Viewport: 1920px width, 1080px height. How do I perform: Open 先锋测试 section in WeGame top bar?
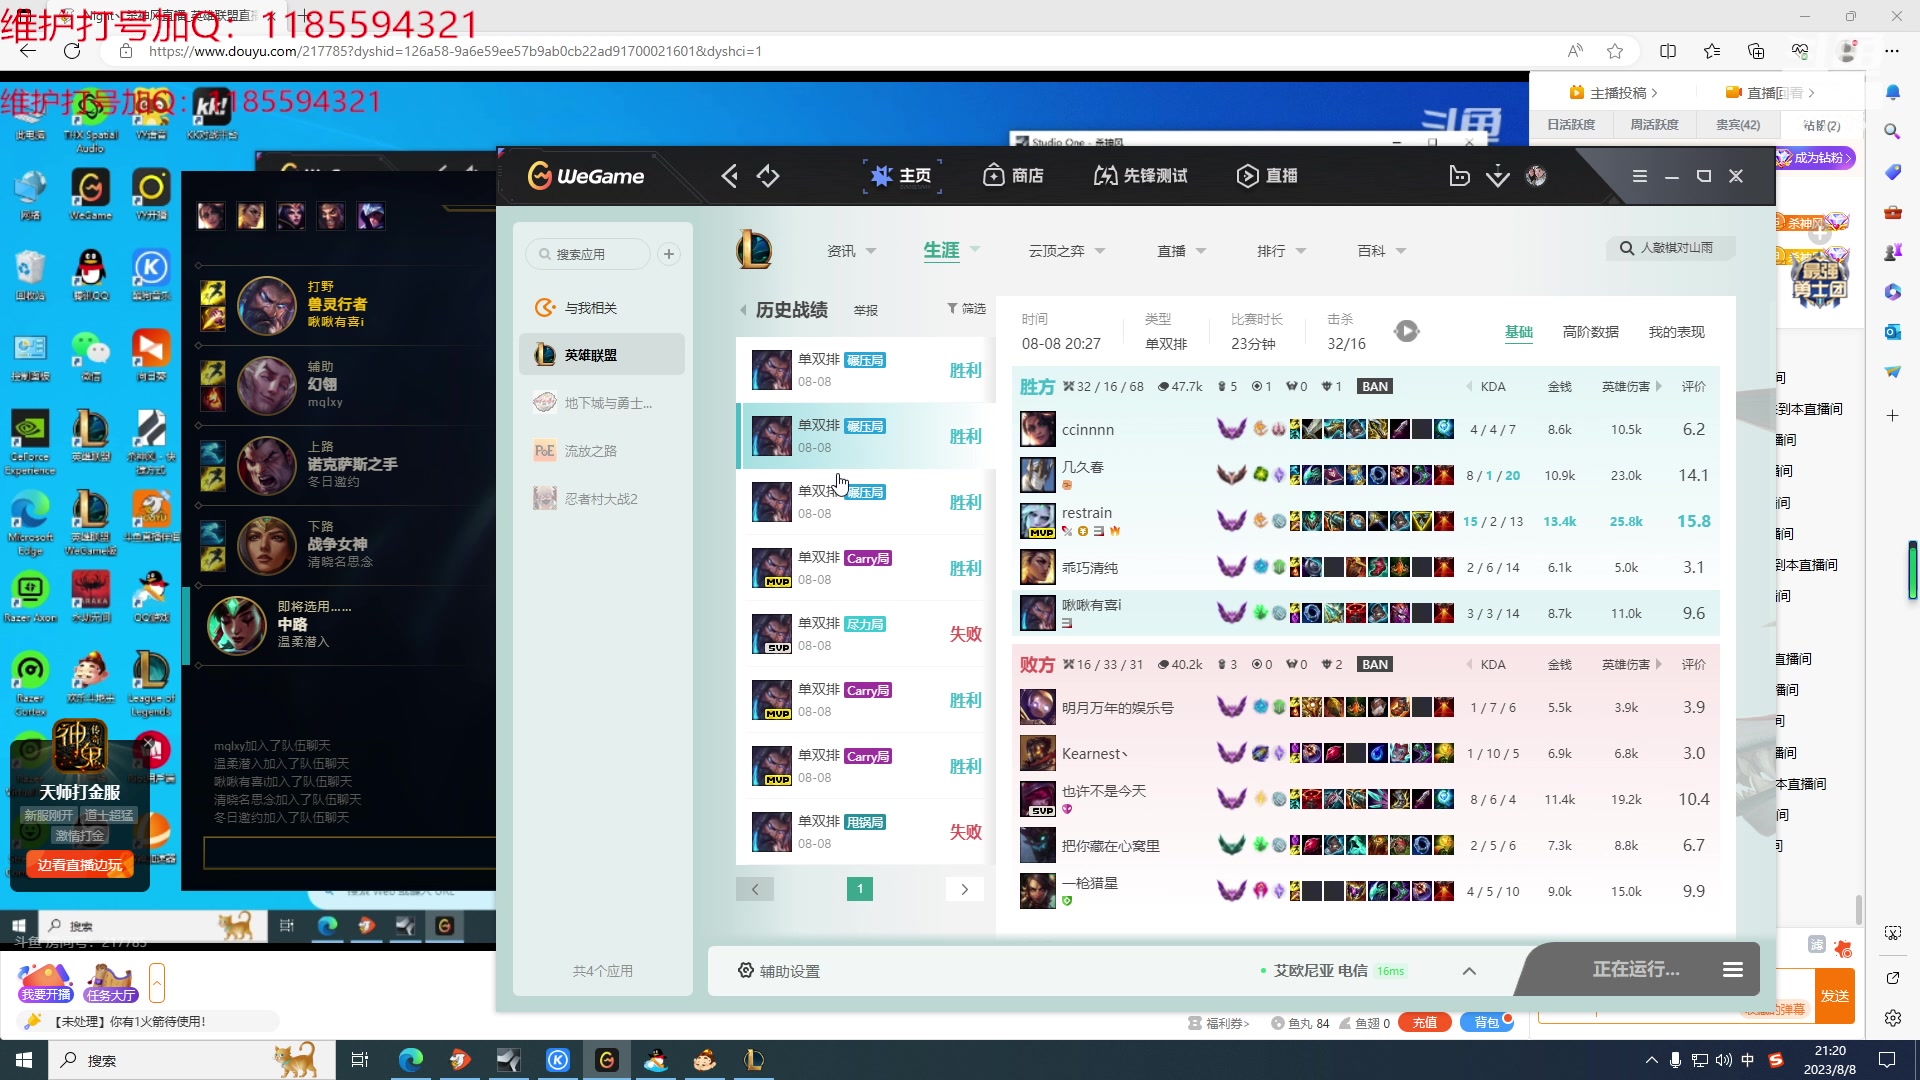[1140, 175]
